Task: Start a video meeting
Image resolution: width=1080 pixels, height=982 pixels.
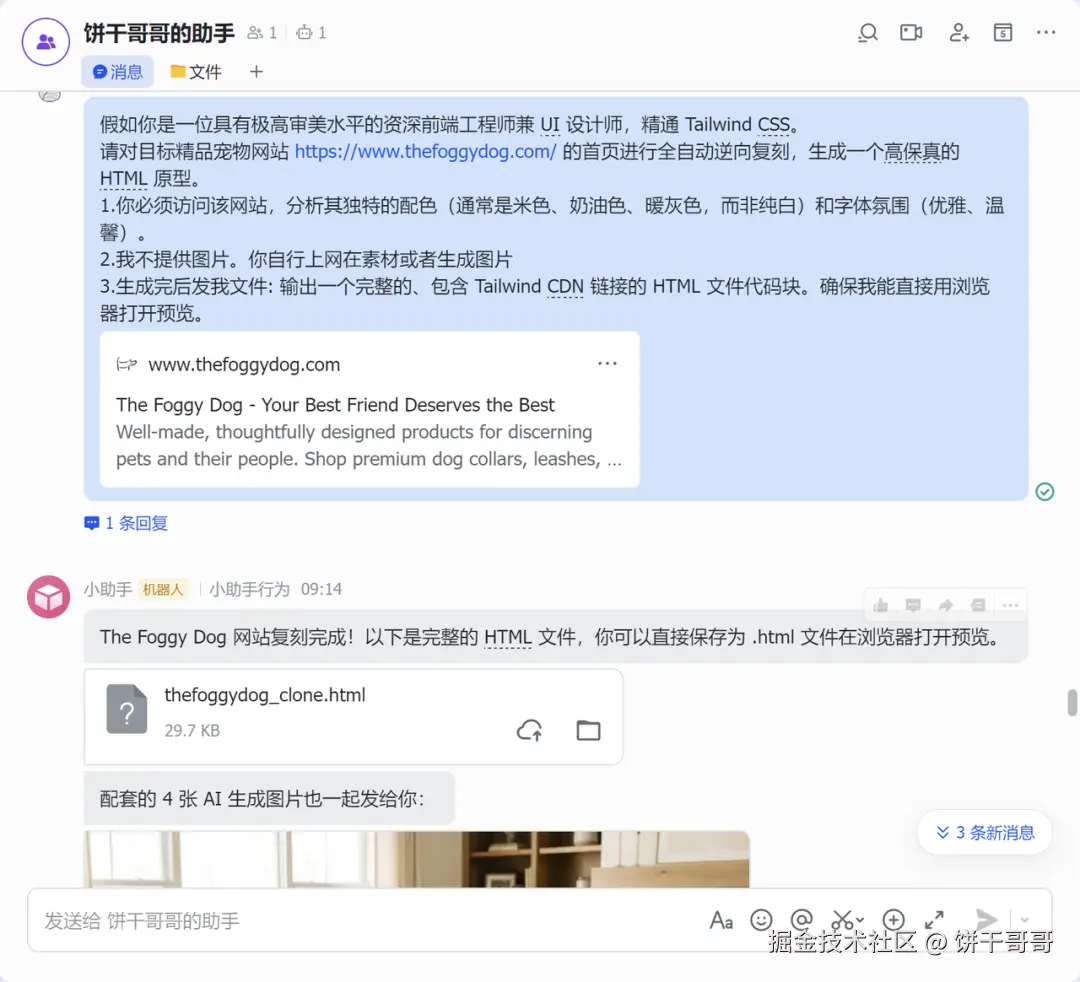Action: [911, 32]
